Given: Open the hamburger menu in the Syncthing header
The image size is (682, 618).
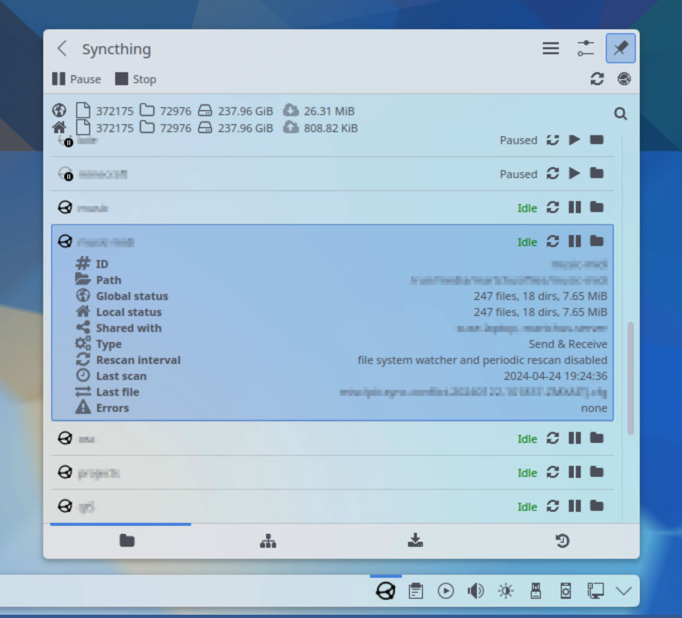Looking at the screenshot, I should [x=551, y=48].
